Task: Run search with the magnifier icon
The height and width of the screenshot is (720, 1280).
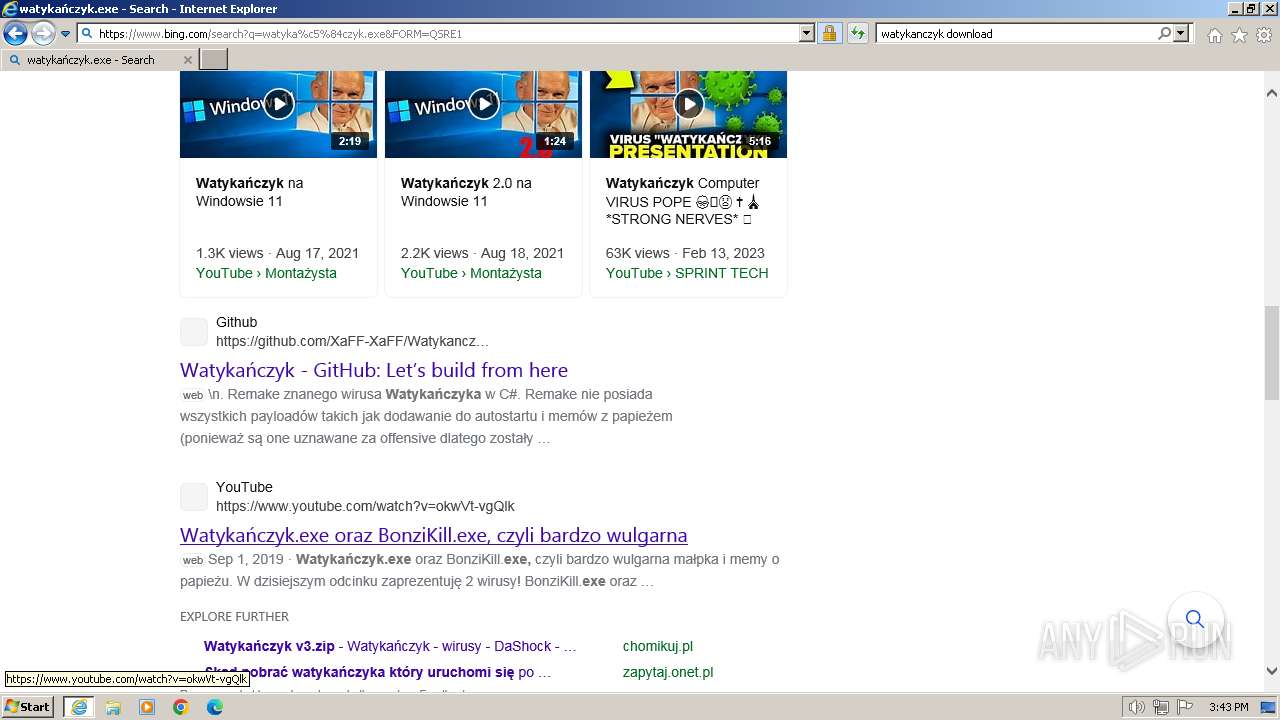Action: click(x=1164, y=33)
